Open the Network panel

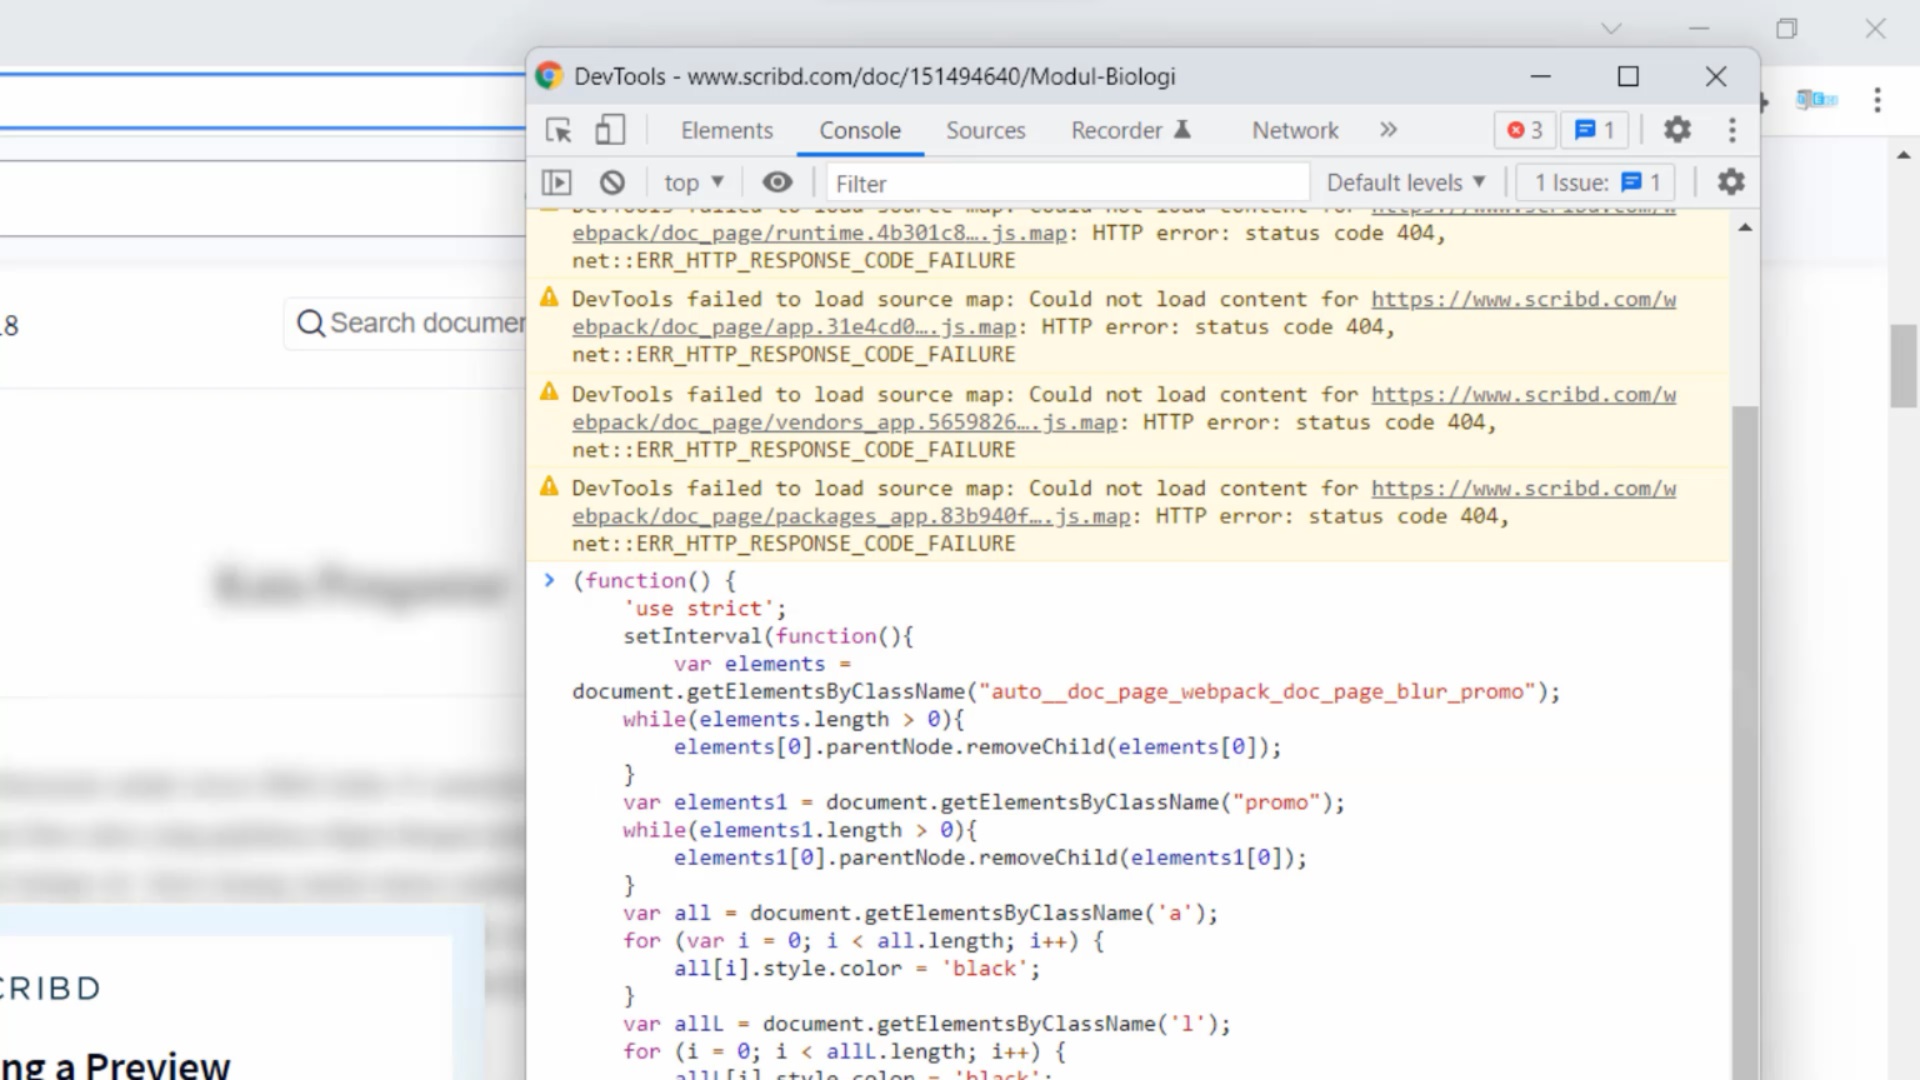pos(1294,130)
